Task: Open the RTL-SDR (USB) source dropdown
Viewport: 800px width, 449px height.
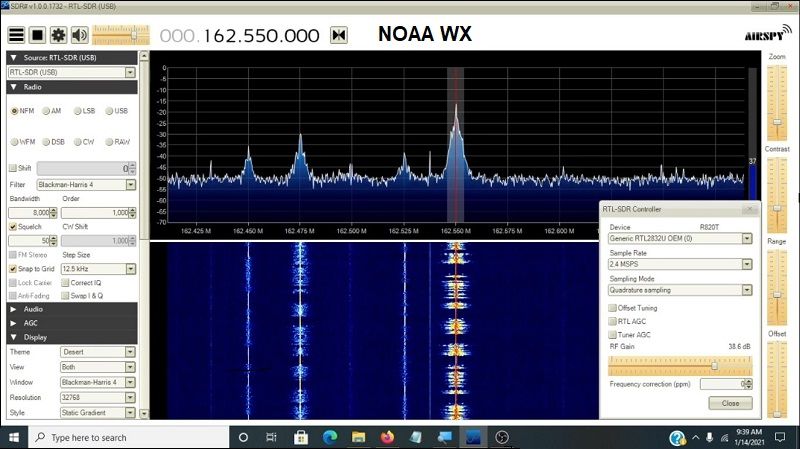Action: click(x=130, y=72)
